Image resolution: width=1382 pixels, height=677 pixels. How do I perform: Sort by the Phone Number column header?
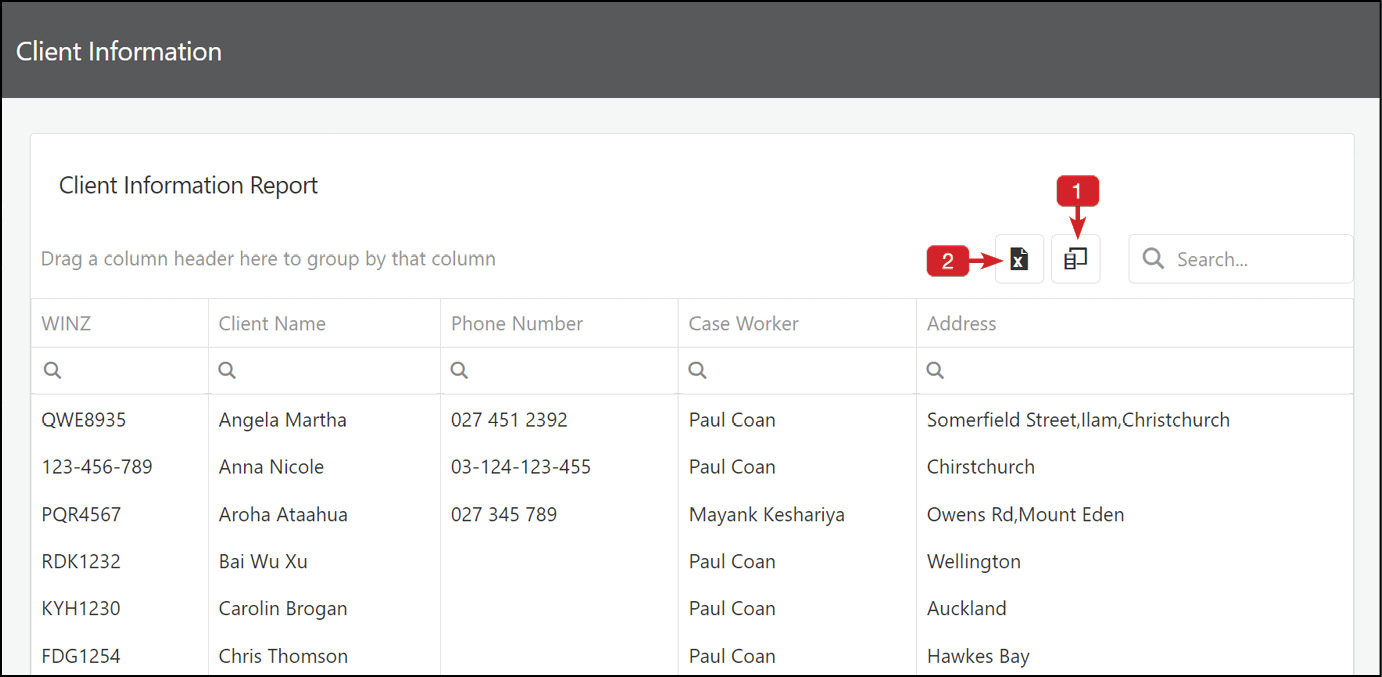coord(517,322)
